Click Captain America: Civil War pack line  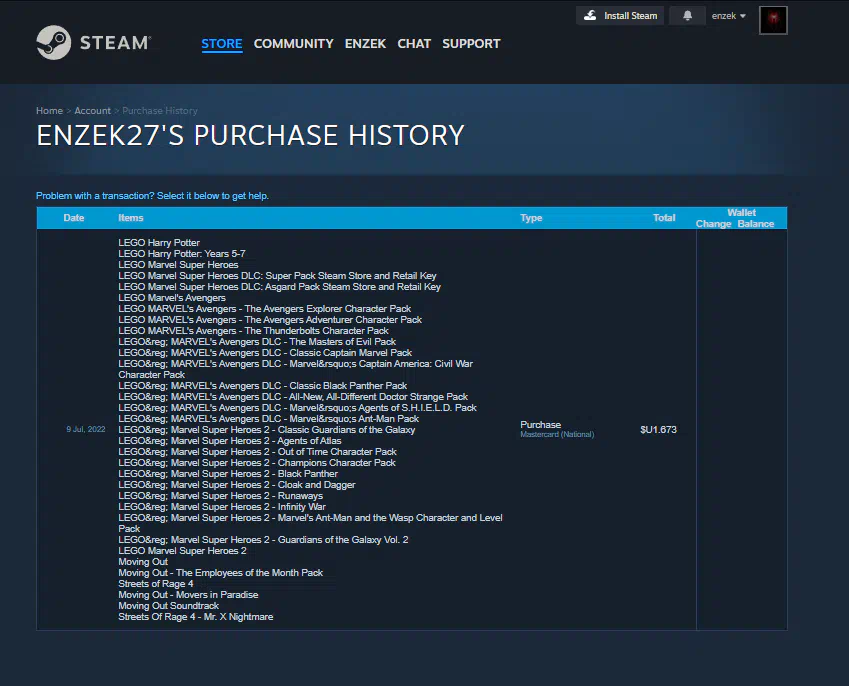[295, 369]
